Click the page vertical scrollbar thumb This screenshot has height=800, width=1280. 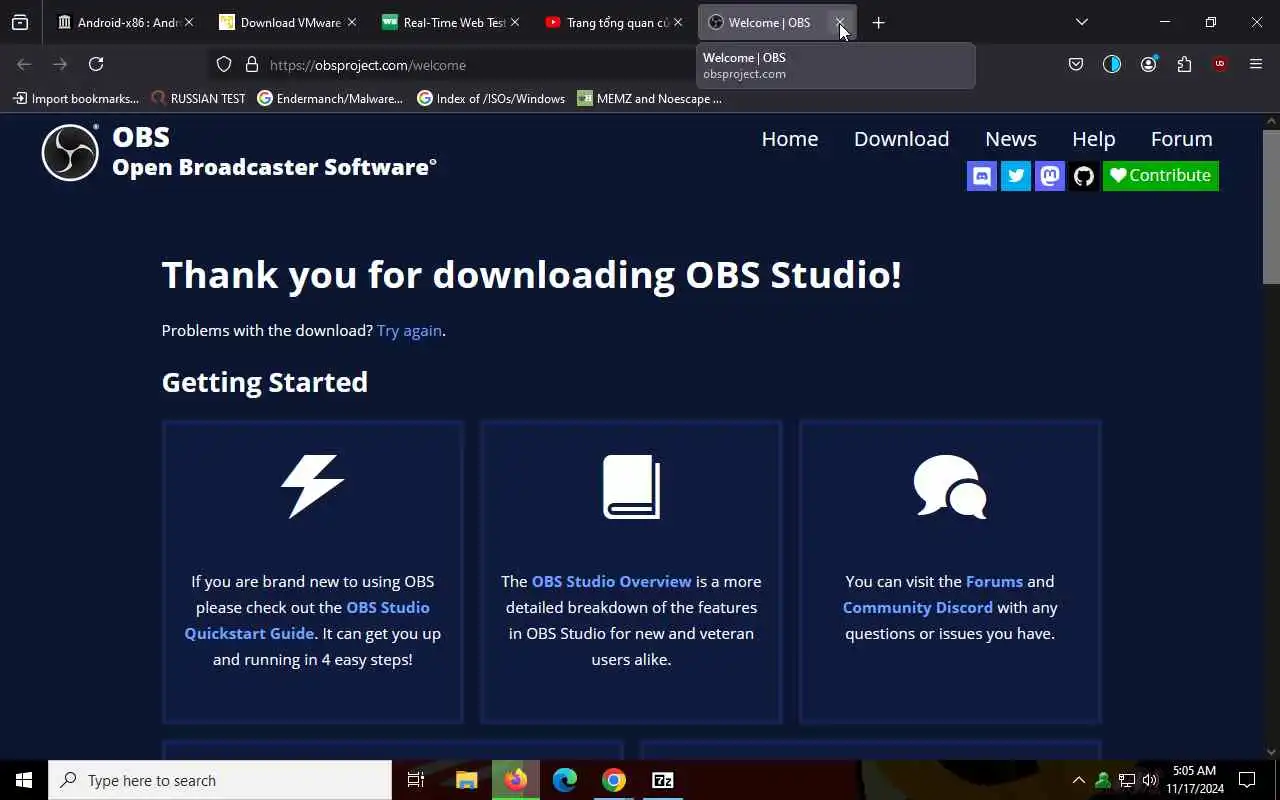coord(1271,206)
